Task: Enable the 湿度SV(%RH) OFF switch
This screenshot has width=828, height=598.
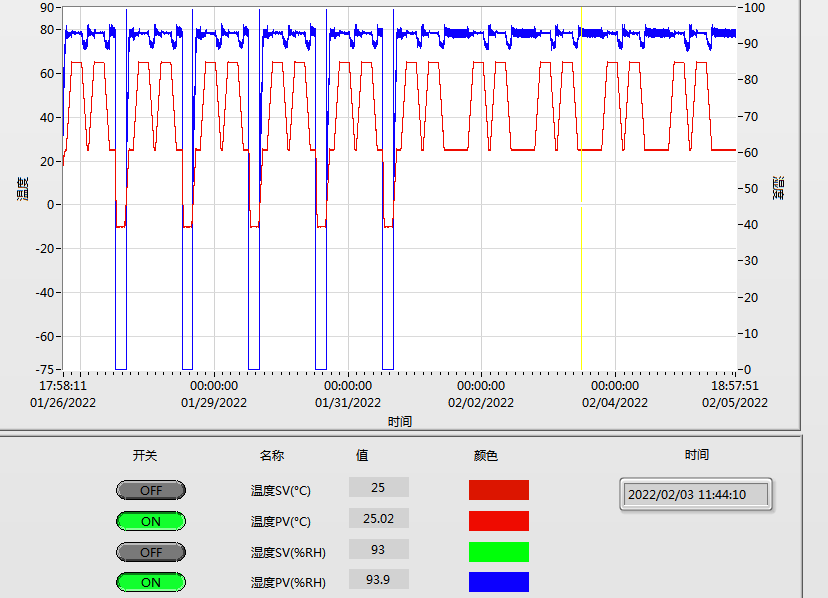Action: pyautogui.click(x=151, y=552)
